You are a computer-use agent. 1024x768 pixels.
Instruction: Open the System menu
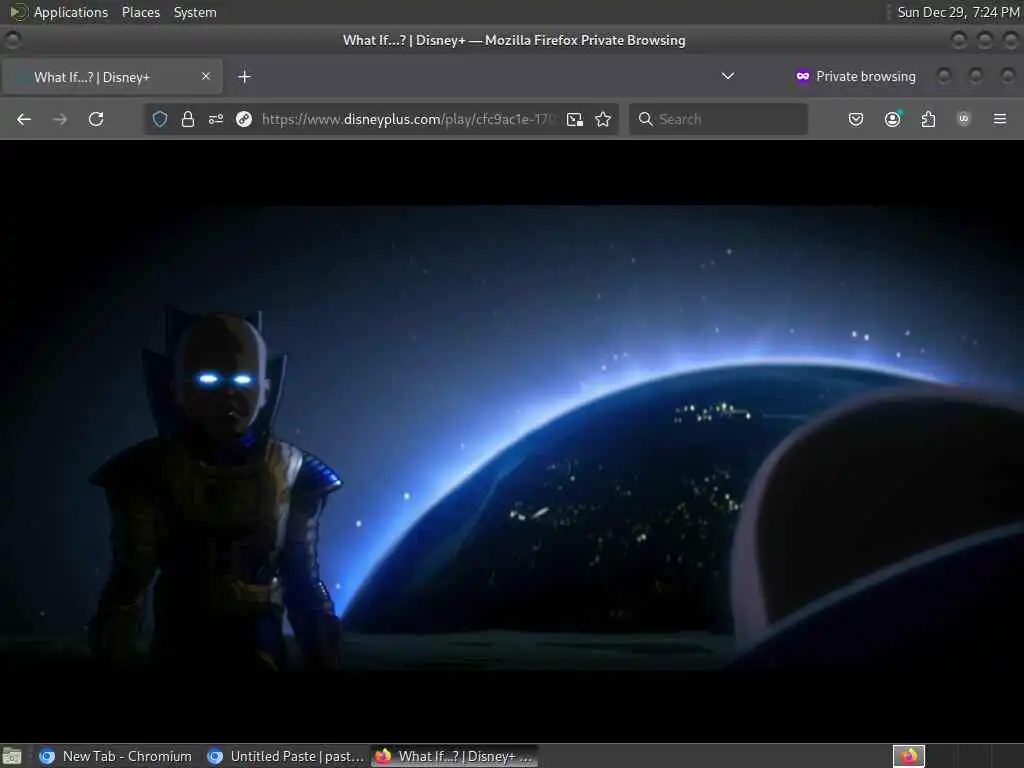pos(195,12)
